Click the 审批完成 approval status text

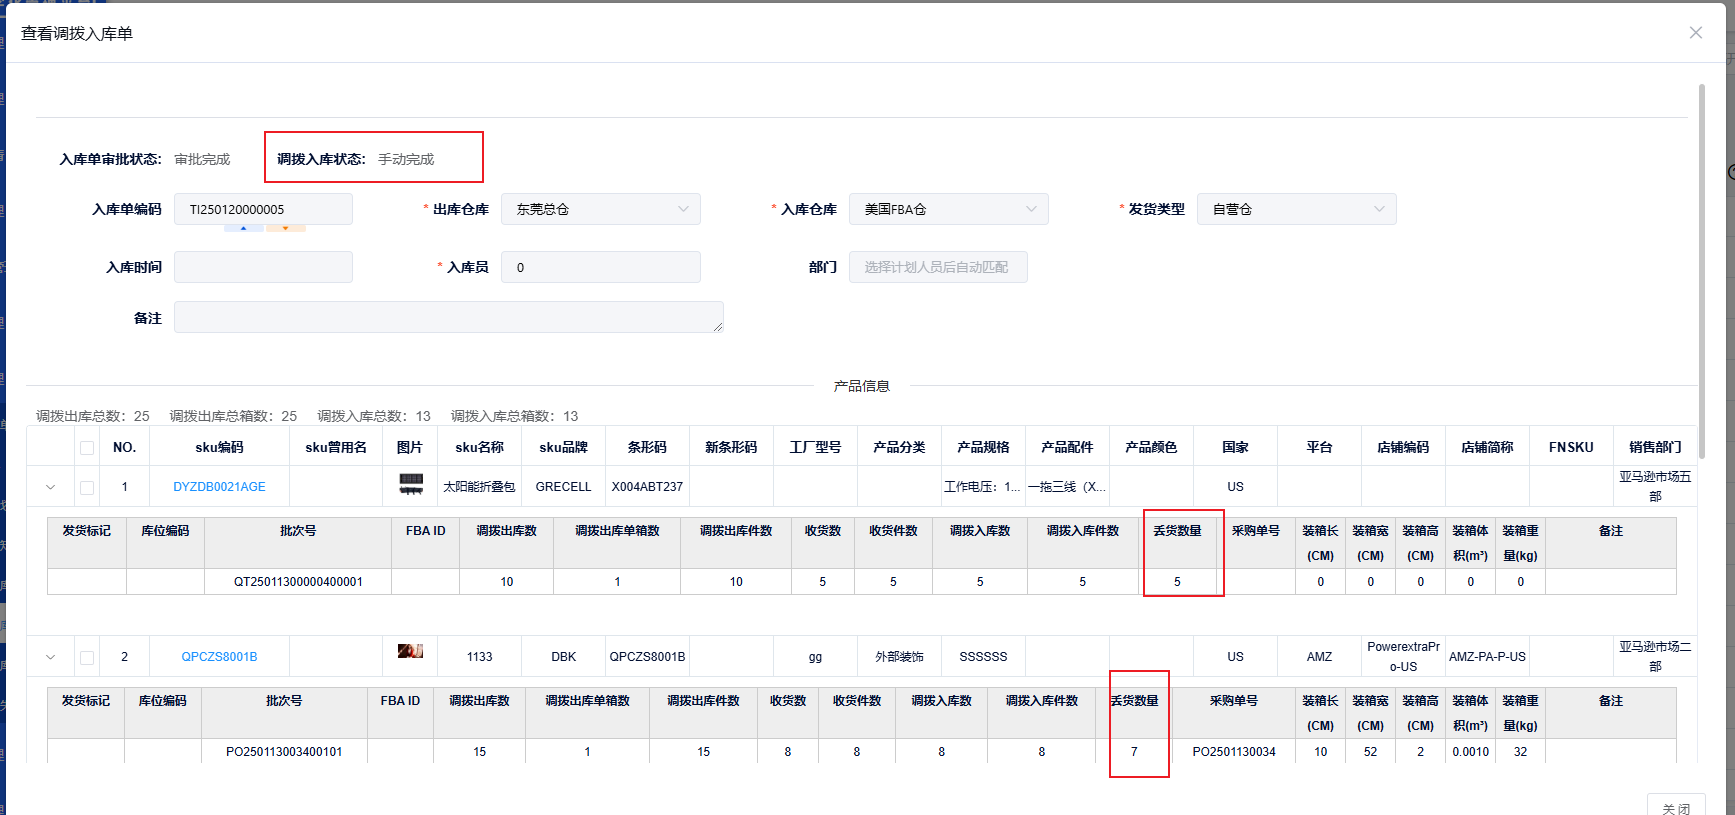click(x=202, y=159)
